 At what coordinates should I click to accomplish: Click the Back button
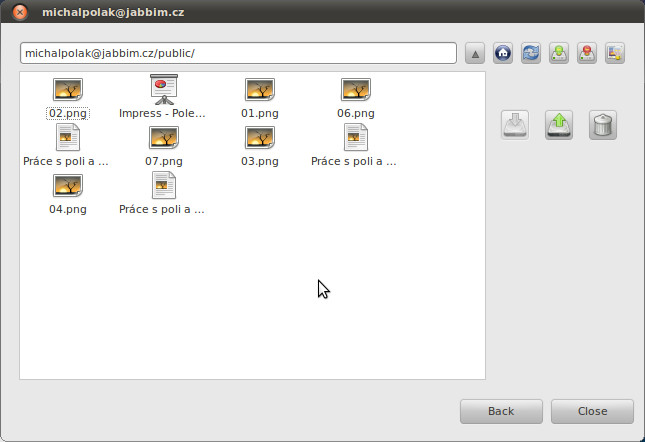(x=501, y=411)
